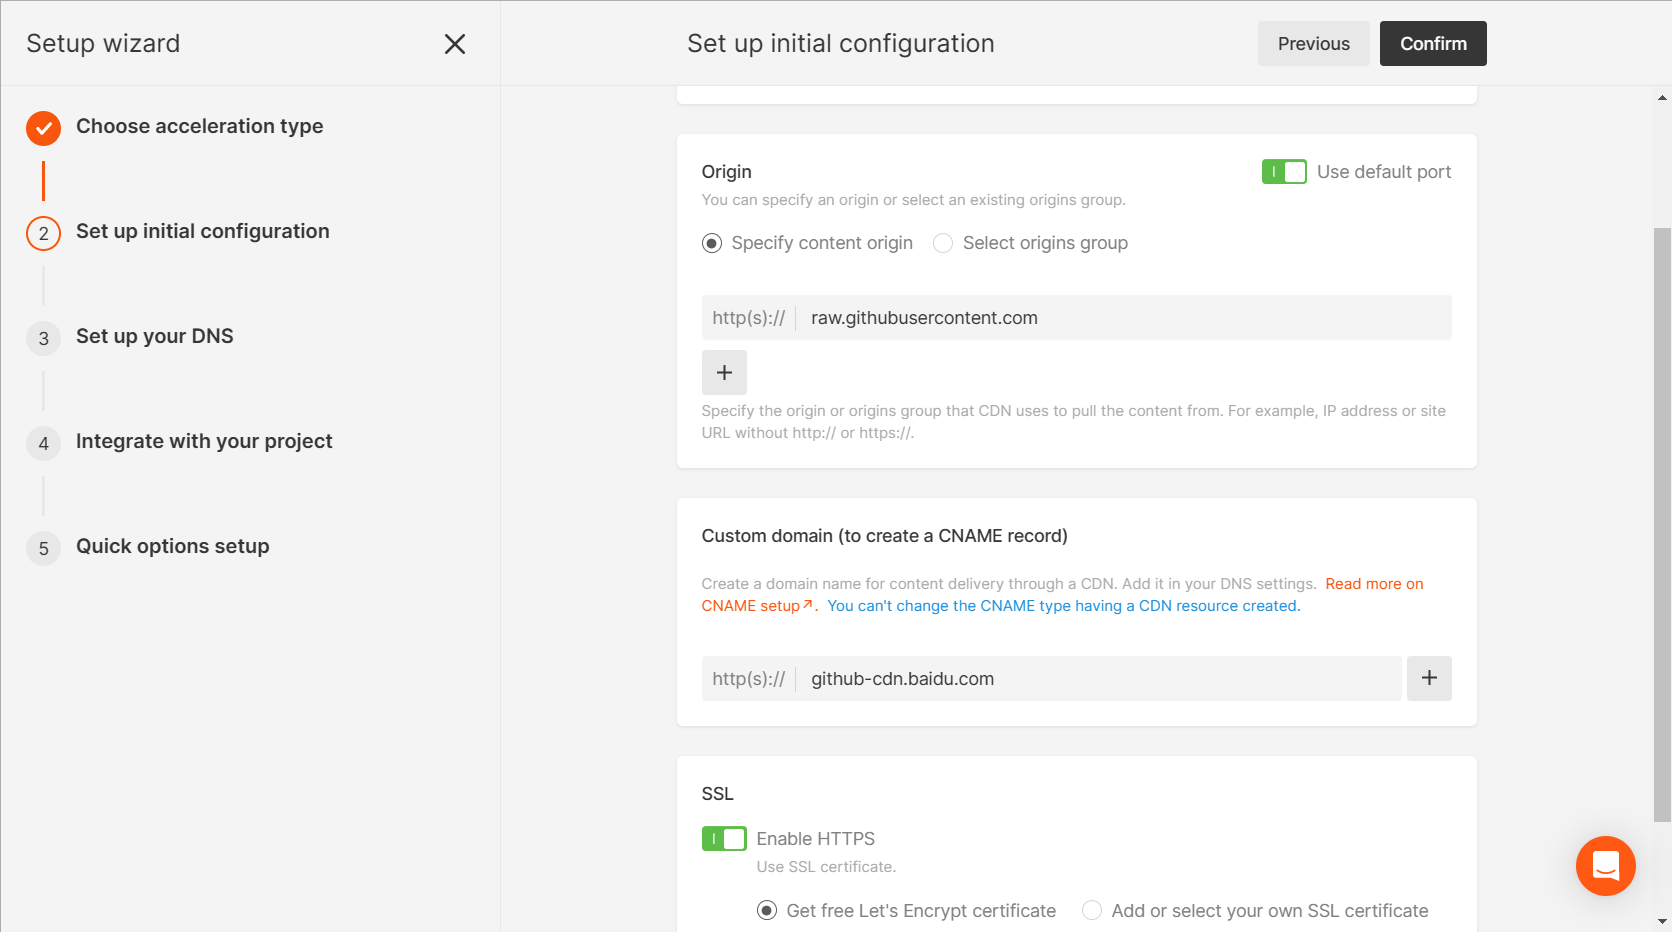Go to Set up your DNS step

(154, 336)
